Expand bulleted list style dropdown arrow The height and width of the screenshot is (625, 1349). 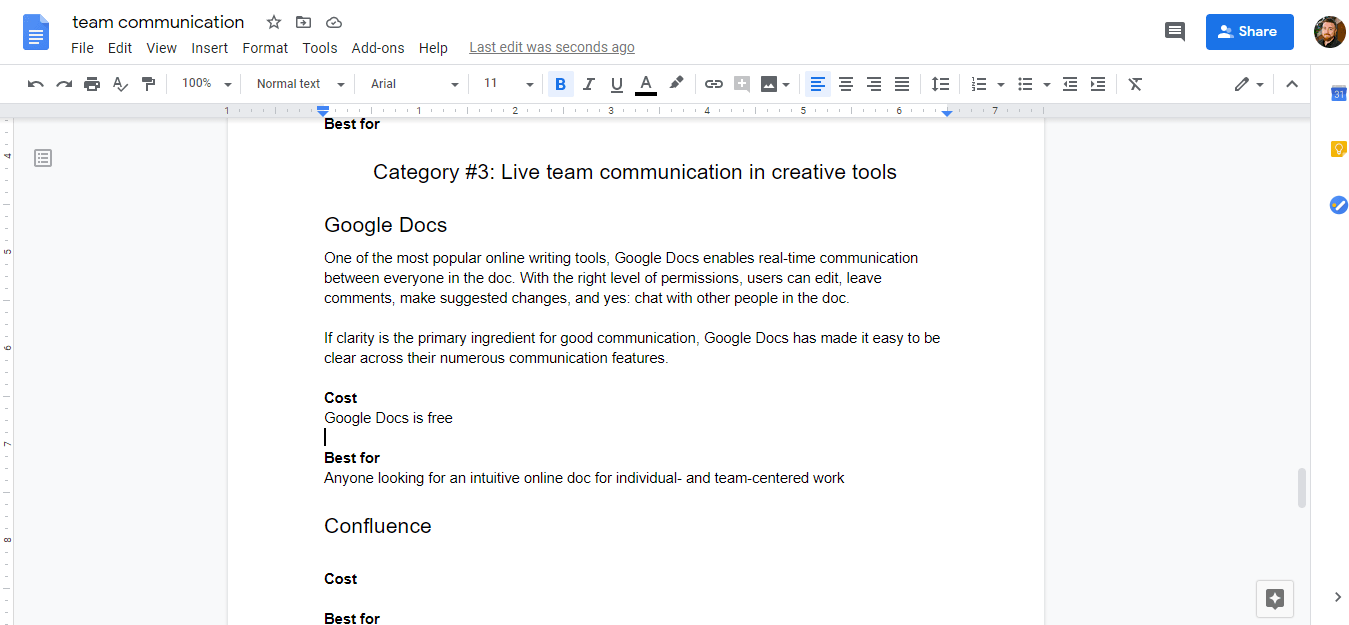click(x=1046, y=85)
